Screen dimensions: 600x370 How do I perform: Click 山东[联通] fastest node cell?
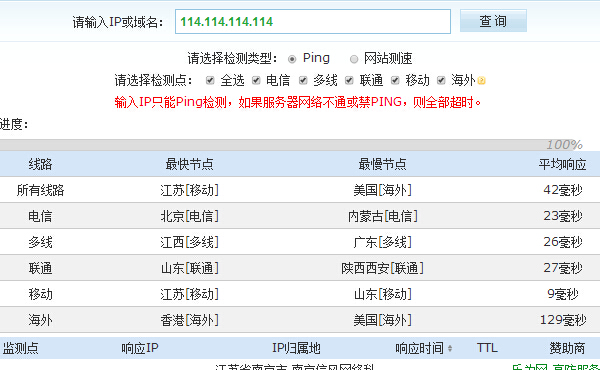(x=189, y=268)
